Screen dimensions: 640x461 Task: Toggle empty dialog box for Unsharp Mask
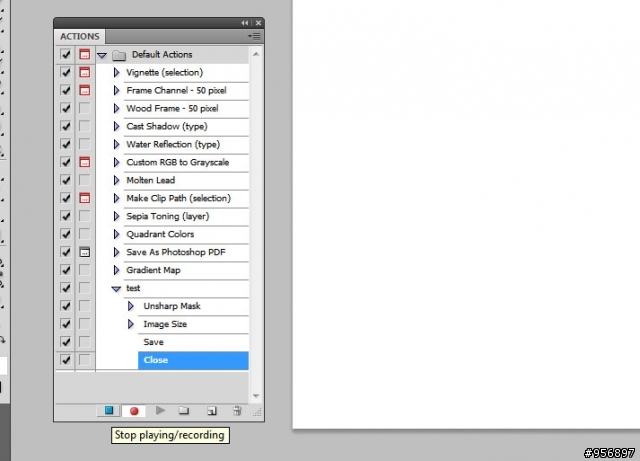[84, 306]
